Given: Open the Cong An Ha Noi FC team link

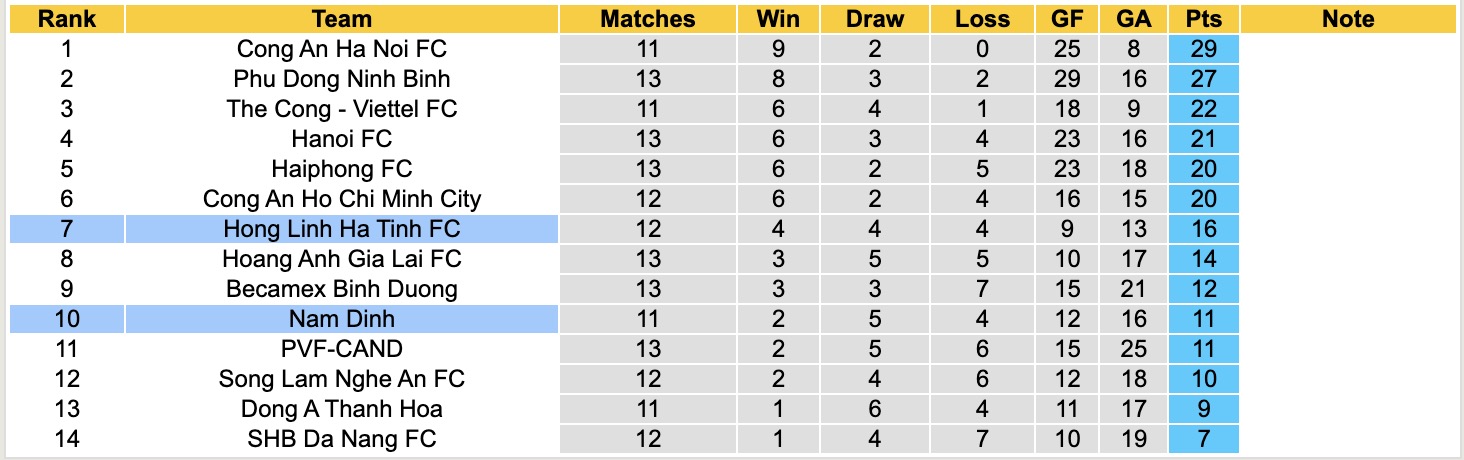Looking at the screenshot, I should point(342,49).
